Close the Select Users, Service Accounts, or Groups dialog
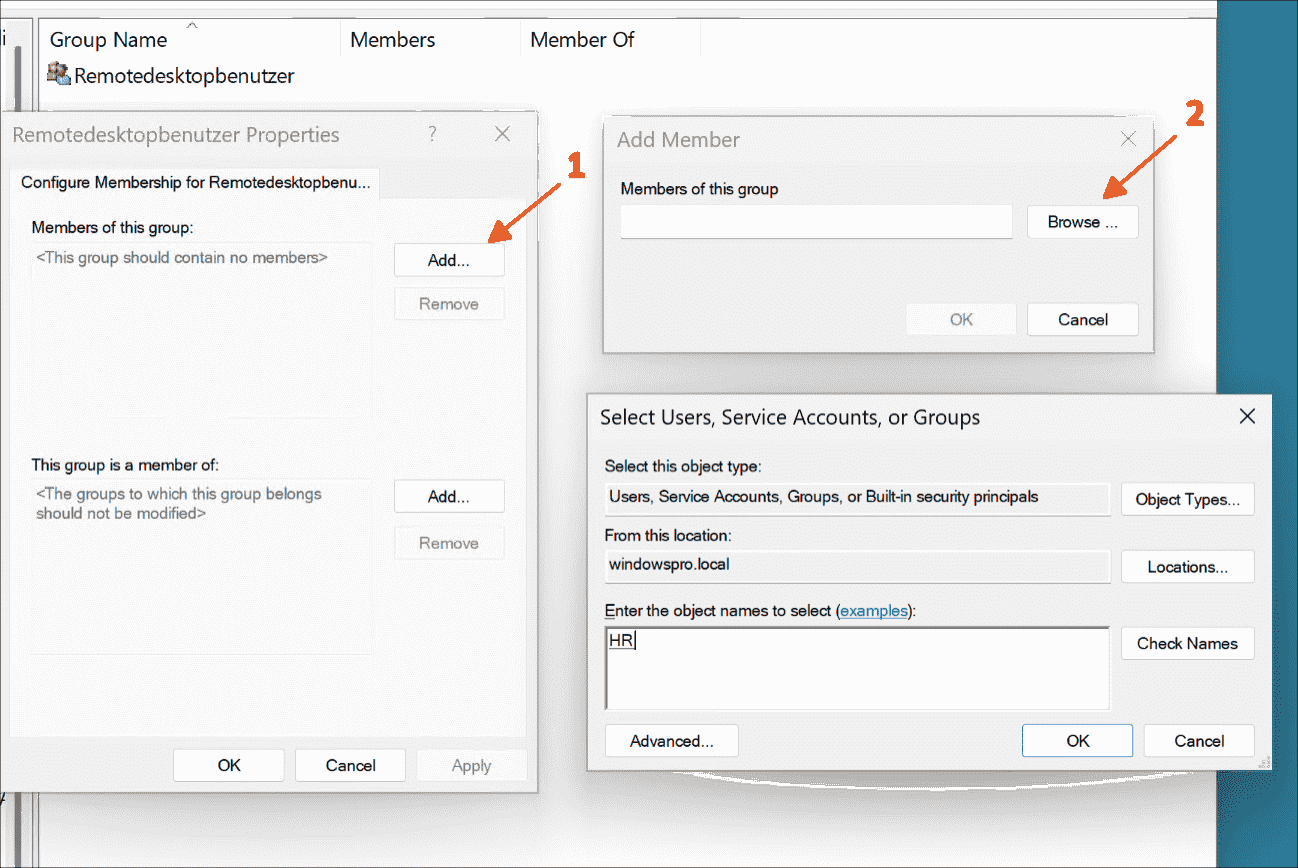This screenshot has height=868, width=1298. (x=1247, y=417)
